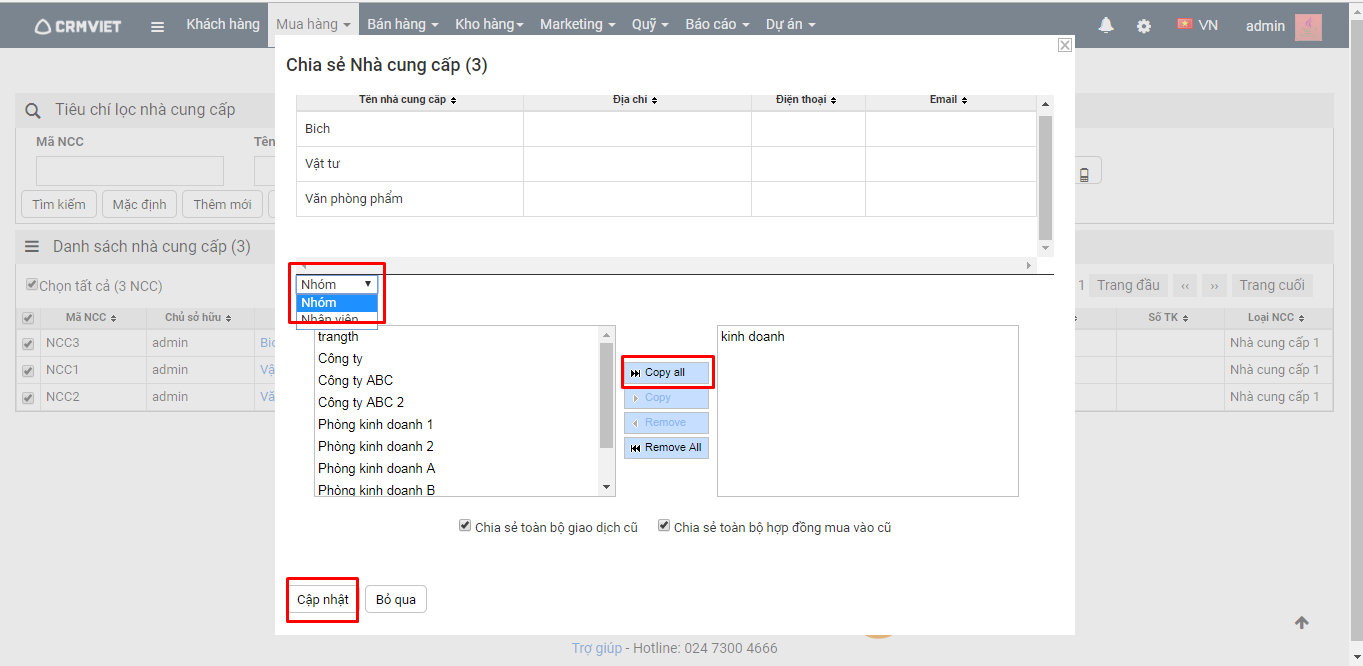The height and width of the screenshot is (666, 1363).
Task: Open the Marketing menu
Action: tap(577, 25)
